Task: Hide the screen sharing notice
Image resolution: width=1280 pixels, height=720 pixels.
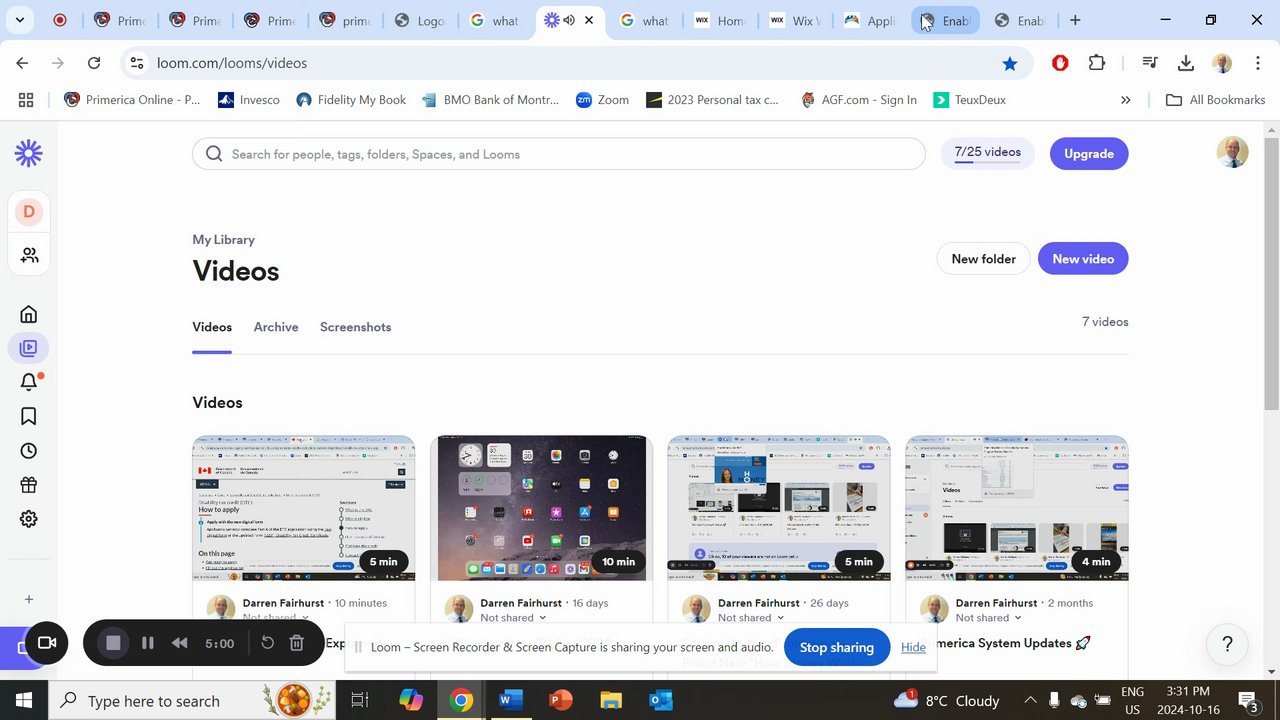Action: [913, 648]
